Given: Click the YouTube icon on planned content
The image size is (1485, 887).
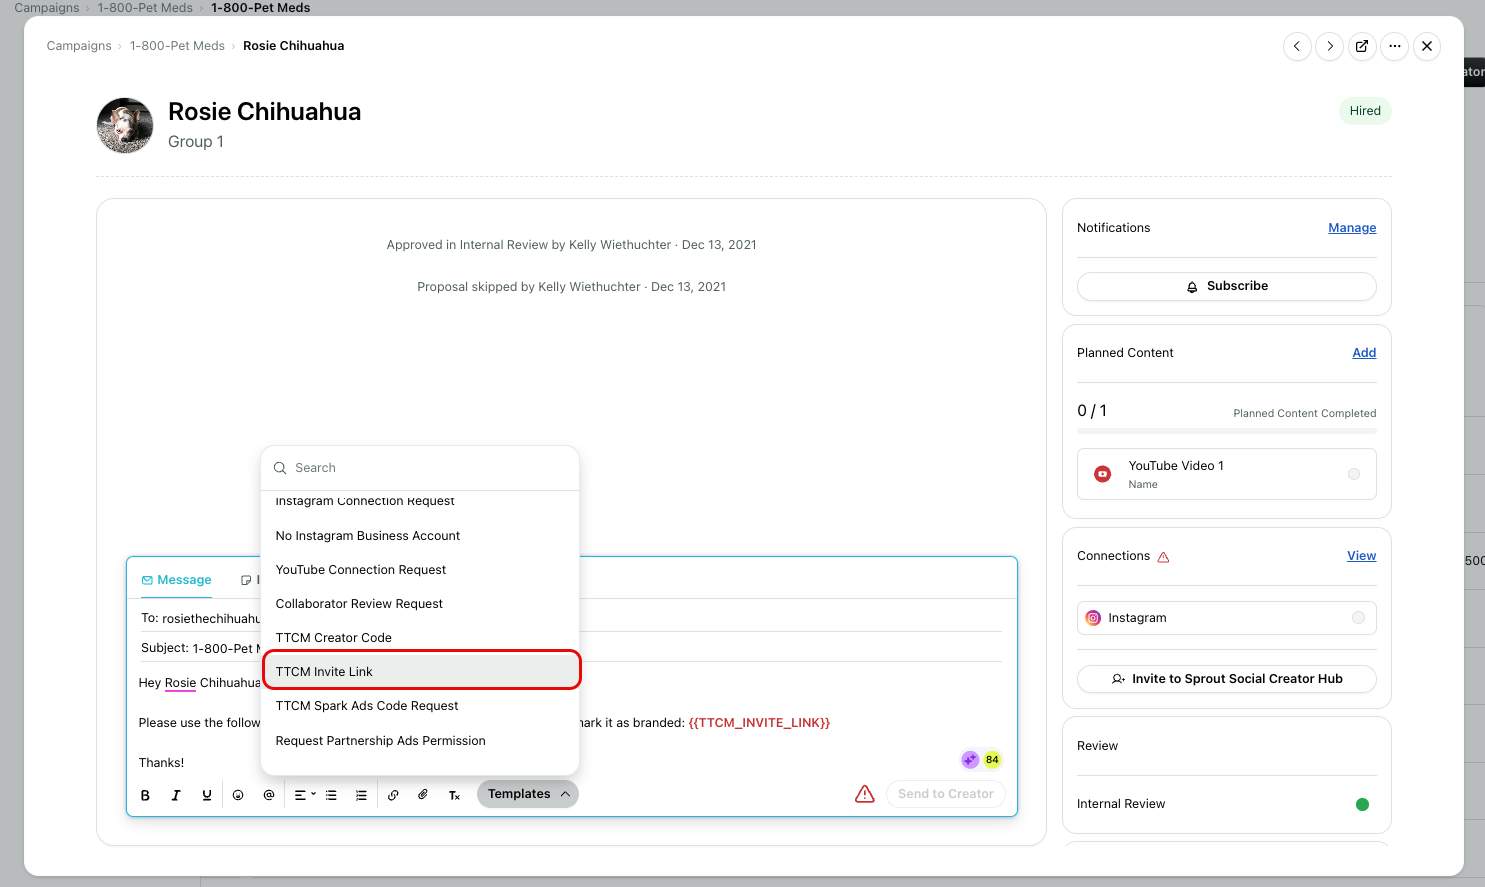Looking at the screenshot, I should point(1103,474).
